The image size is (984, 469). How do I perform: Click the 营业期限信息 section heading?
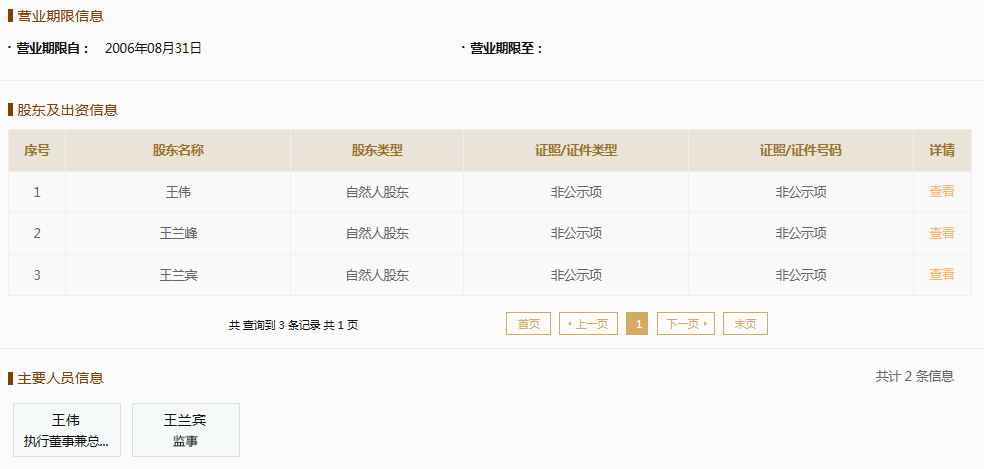(60, 16)
